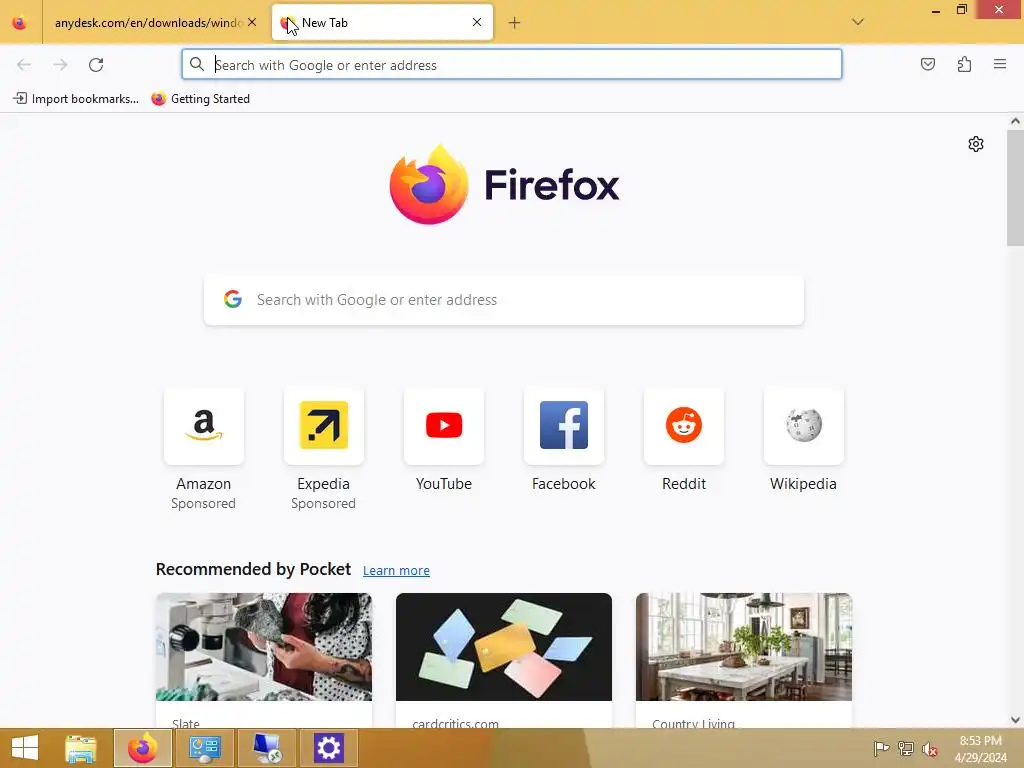Image resolution: width=1024 pixels, height=768 pixels.
Task: Open the Country Living story thumbnail
Action: coord(744,647)
